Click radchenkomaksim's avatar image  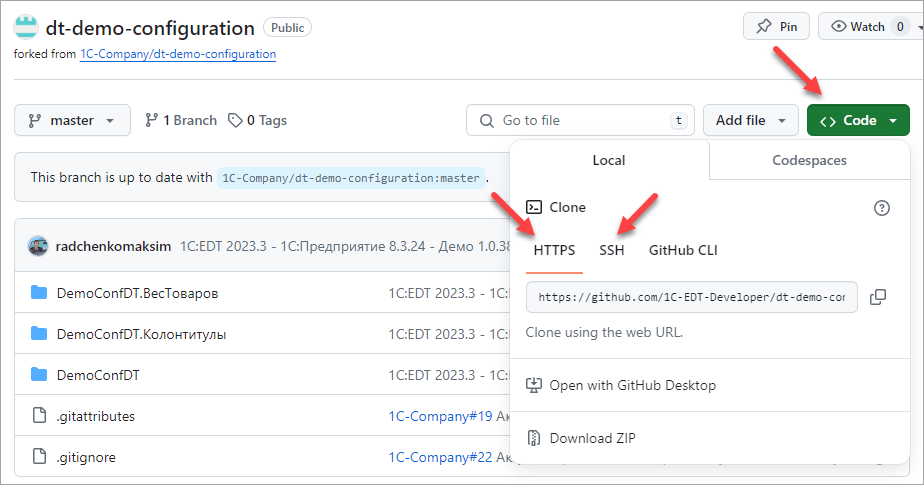[38, 245]
